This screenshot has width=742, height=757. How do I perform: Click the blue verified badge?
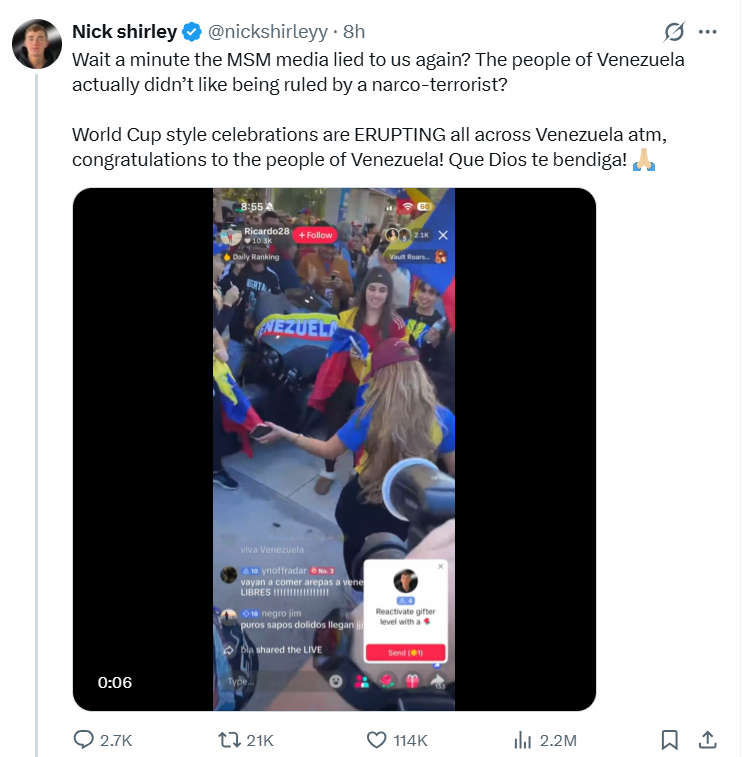[x=193, y=32]
